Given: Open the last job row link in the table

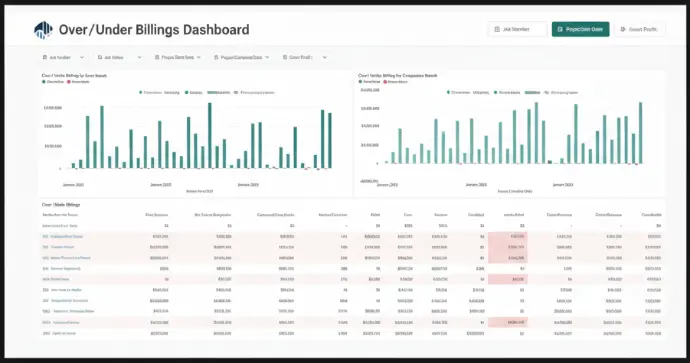Looking at the screenshot, I should coord(59,334).
